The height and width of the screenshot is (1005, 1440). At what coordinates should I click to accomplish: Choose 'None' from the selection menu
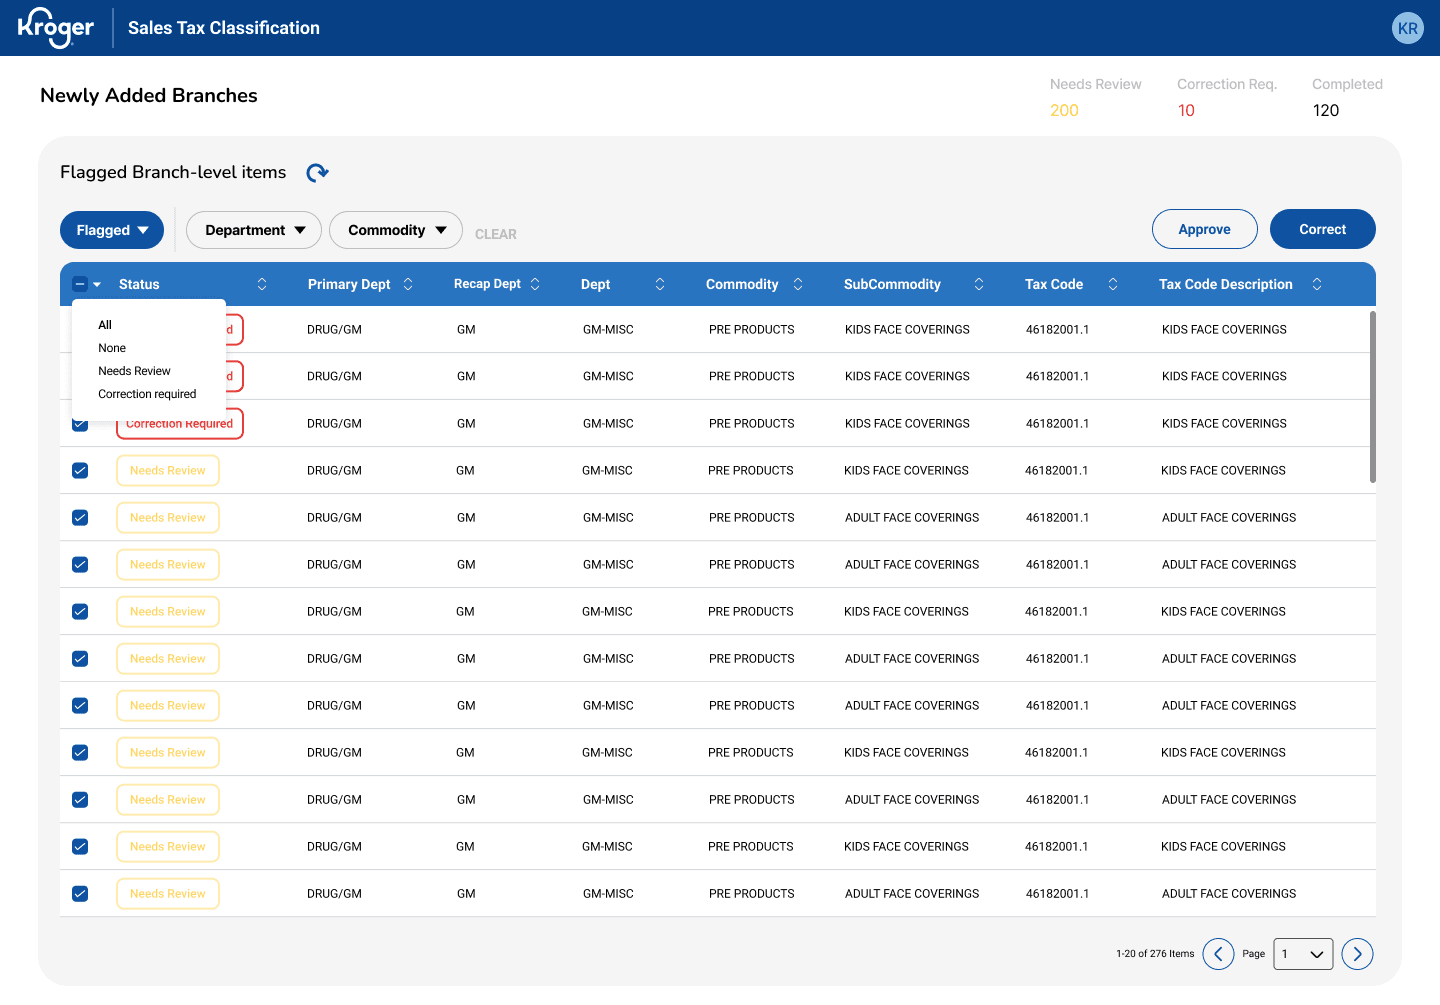click(112, 348)
